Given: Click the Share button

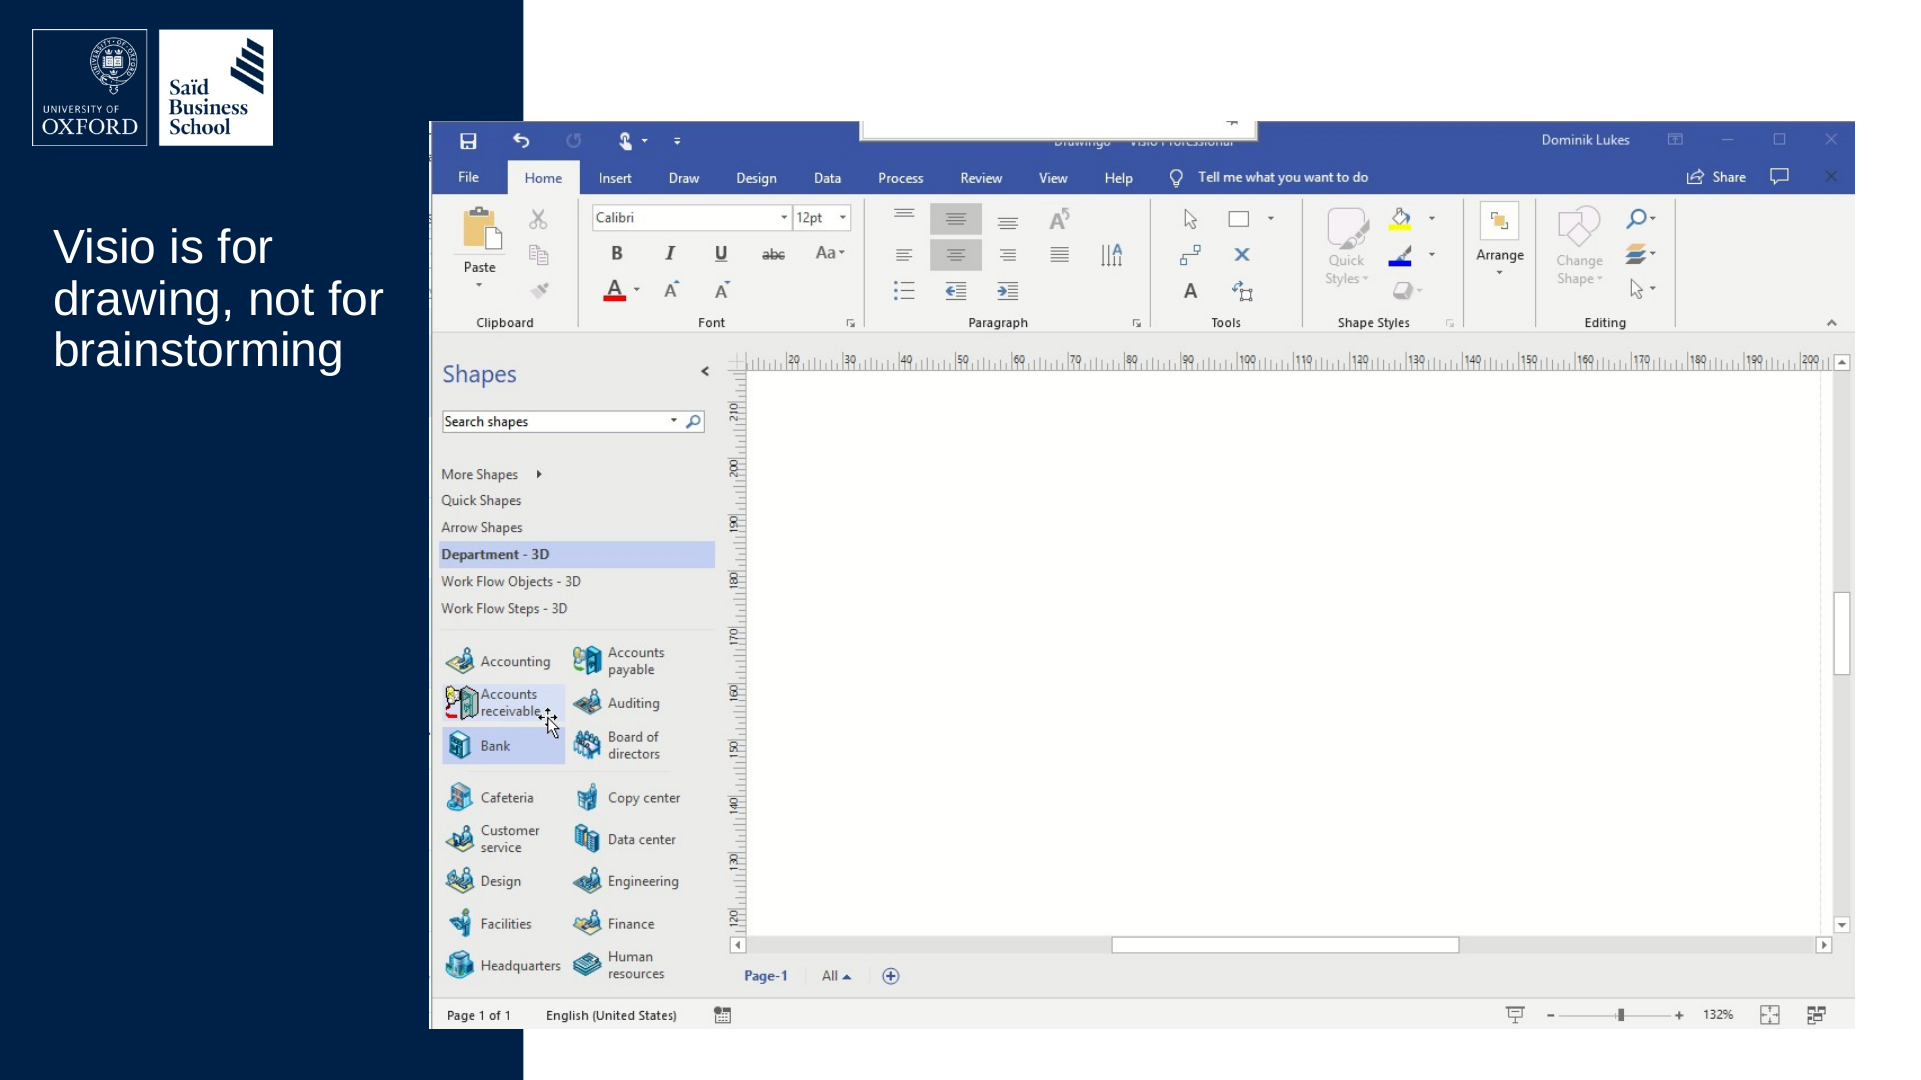Looking at the screenshot, I should 1716,177.
